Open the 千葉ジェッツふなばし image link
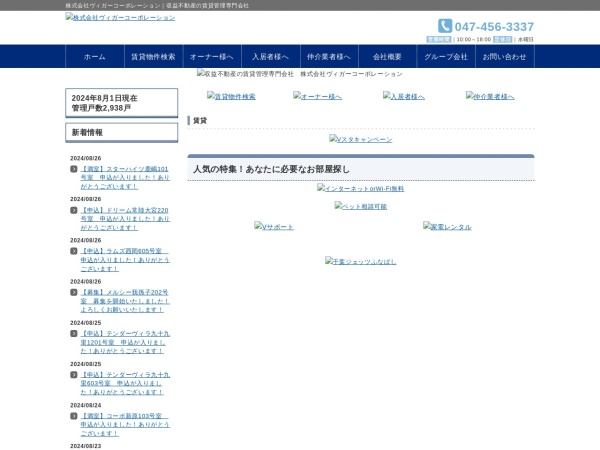Viewport: 600px width, 450px height. click(360, 261)
